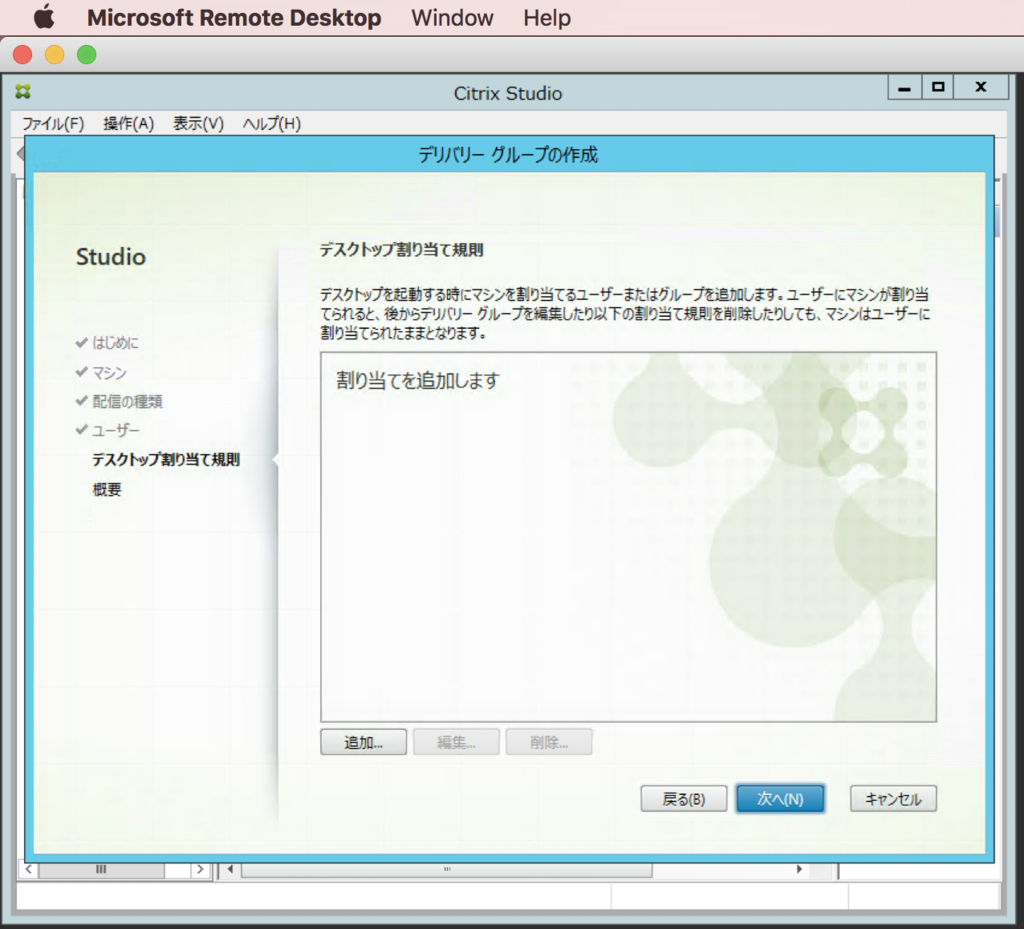Screen dimensions: 1024x929
Task: Click the 削除... button
Action: click(x=549, y=742)
